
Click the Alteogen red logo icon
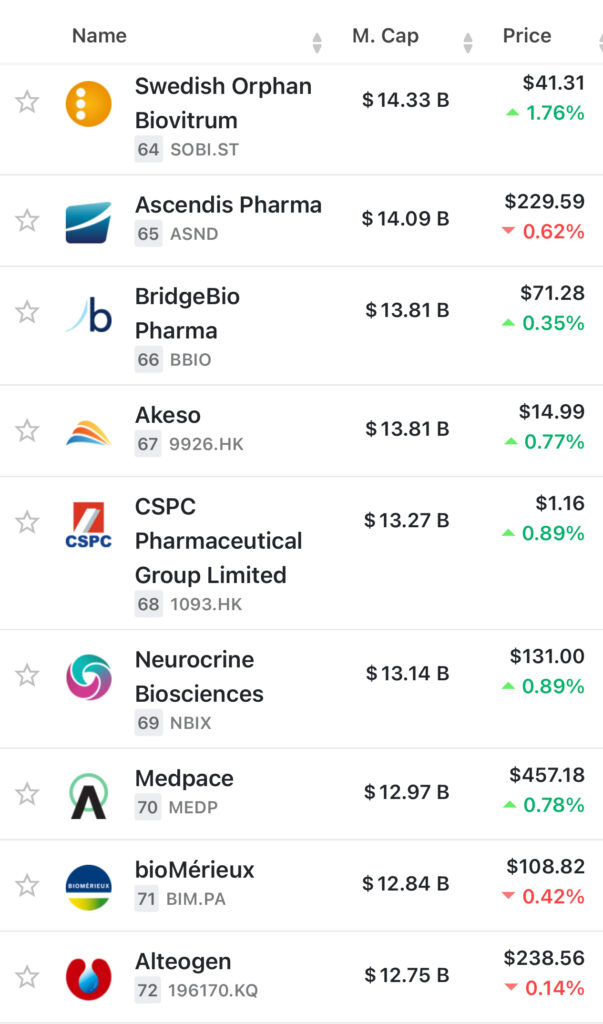pos(89,979)
